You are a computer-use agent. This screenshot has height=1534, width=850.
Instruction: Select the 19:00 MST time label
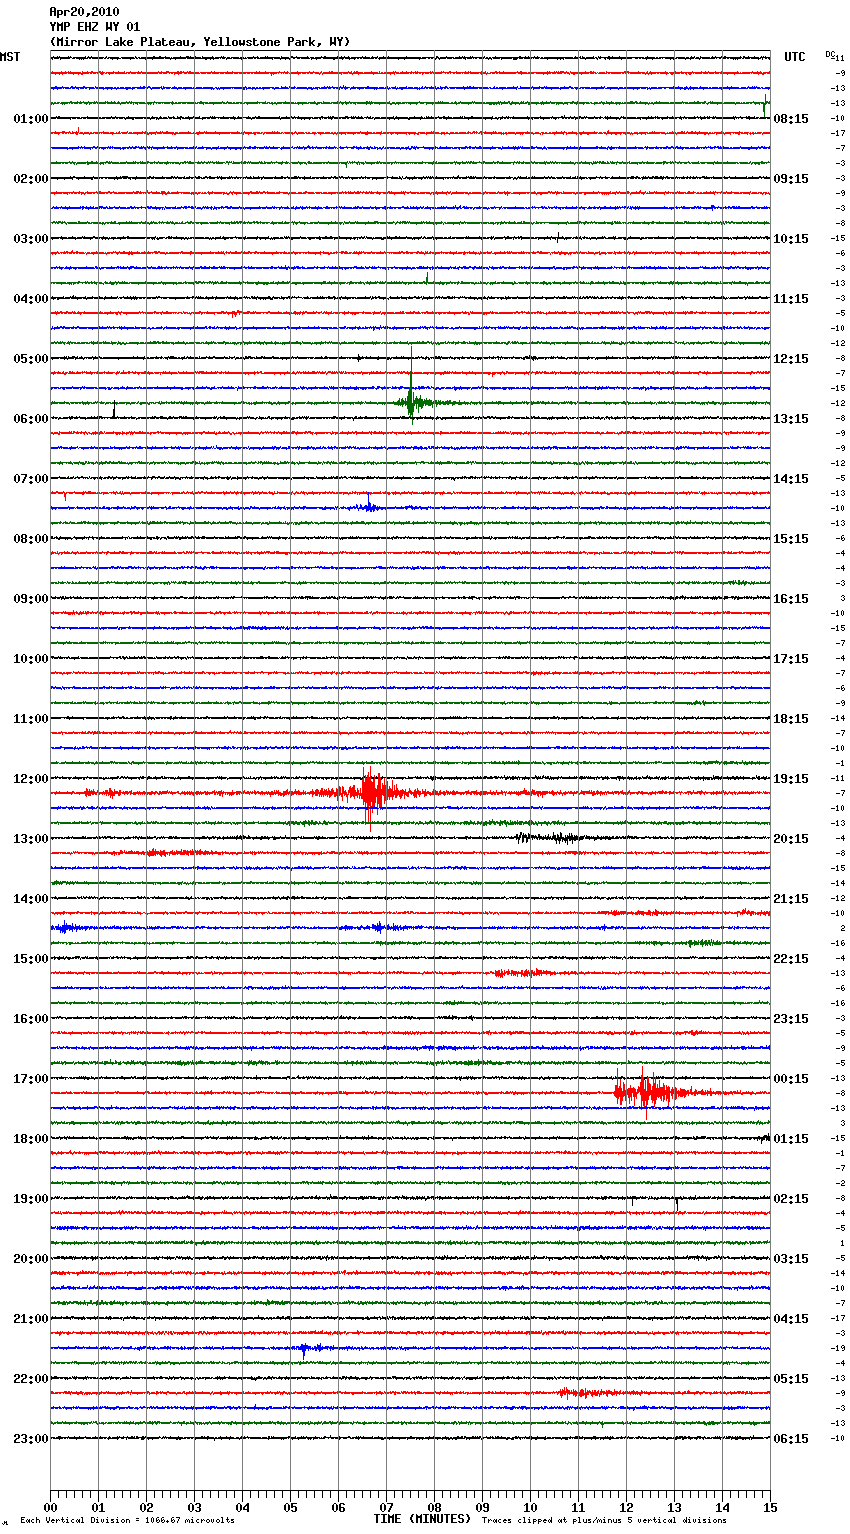[31, 1199]
